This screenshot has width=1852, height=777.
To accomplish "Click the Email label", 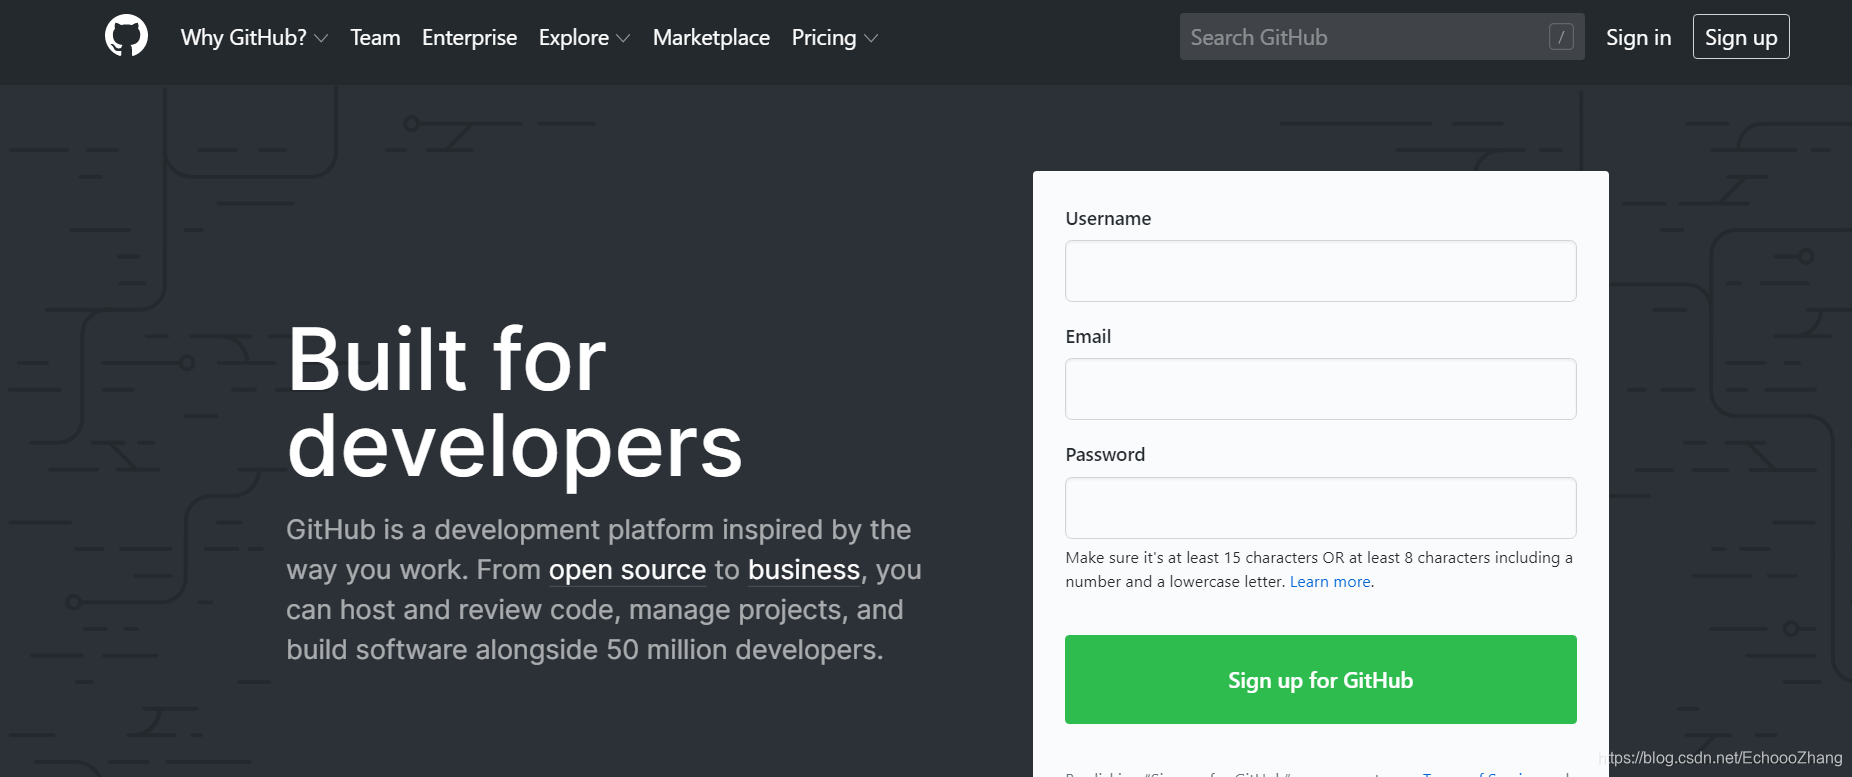I will click(x=1088, y=337).
